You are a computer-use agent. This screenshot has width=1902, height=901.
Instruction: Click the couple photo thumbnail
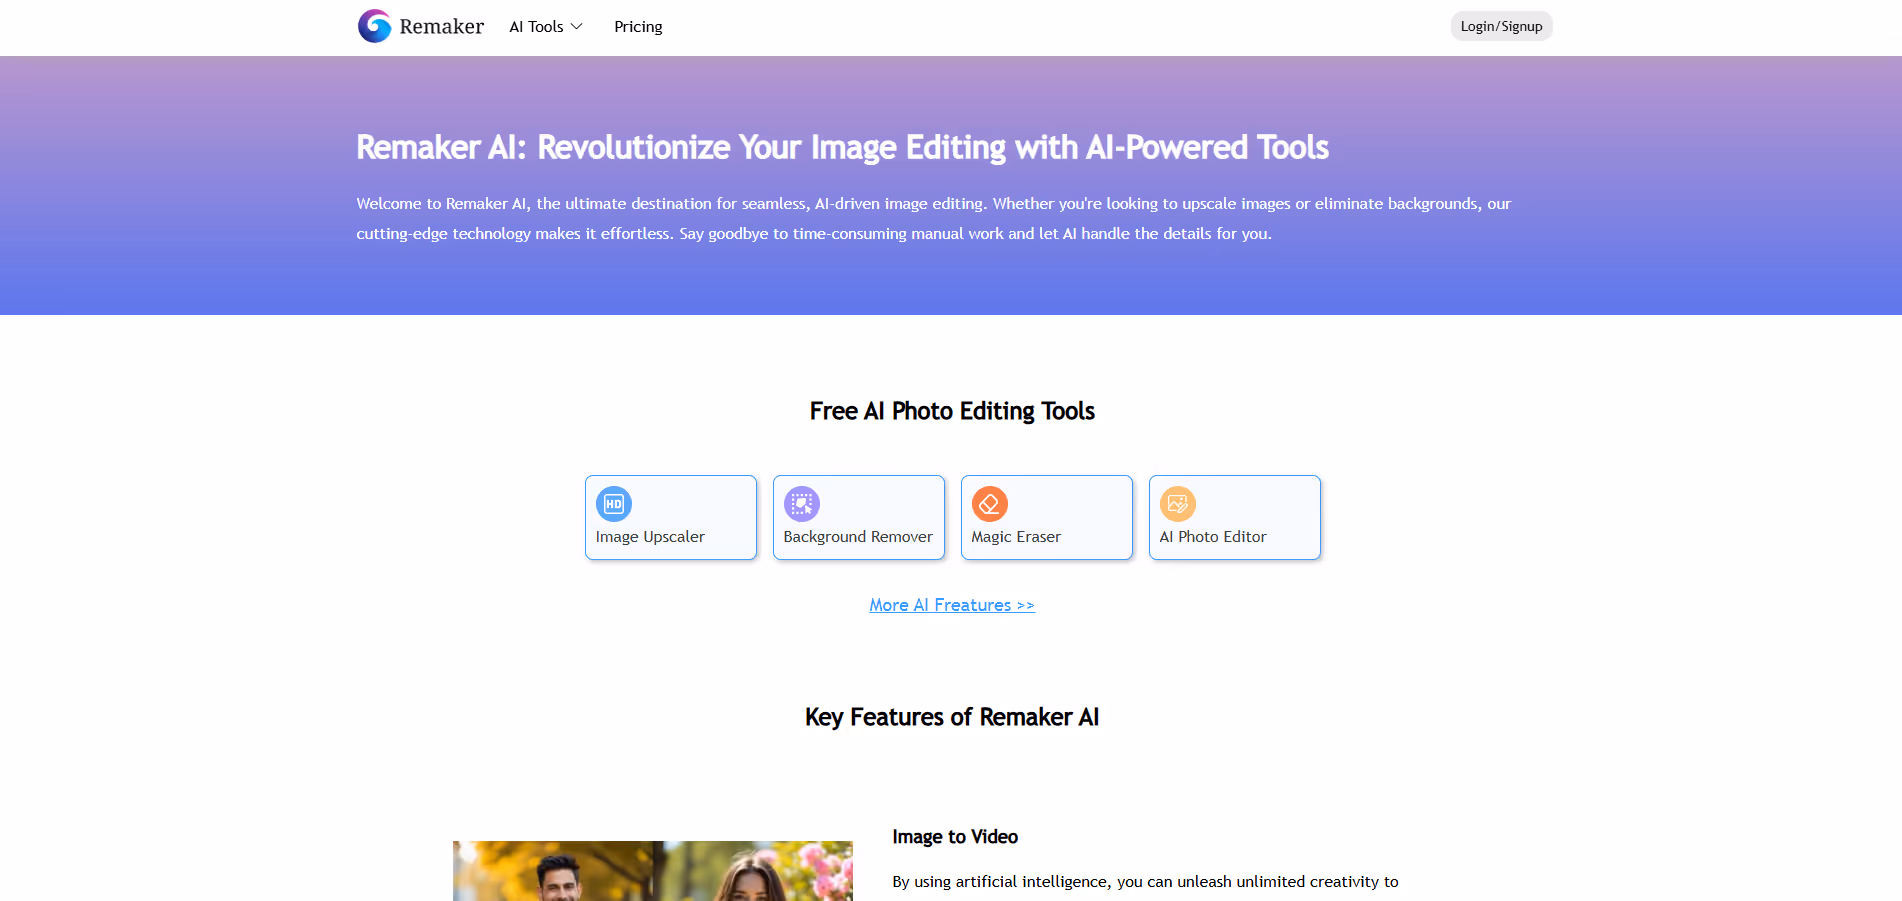click(653, 871)
